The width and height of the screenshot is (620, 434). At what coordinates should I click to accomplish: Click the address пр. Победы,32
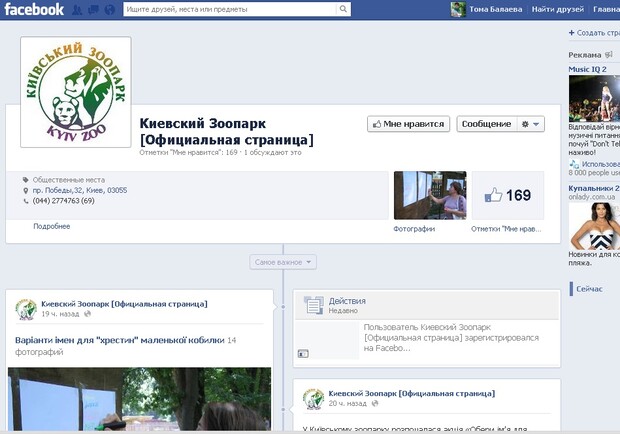click(x=80, y=190)
